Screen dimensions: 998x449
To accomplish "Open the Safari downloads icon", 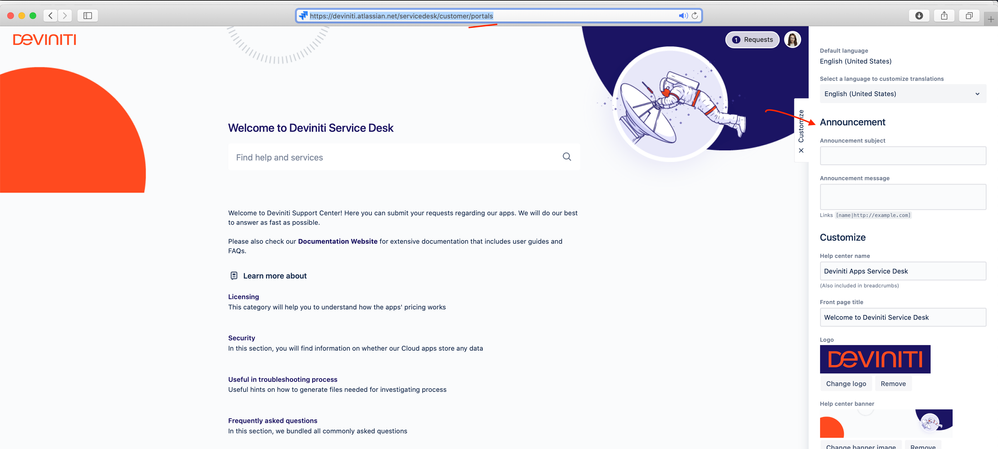I will [x=918, y=15].
